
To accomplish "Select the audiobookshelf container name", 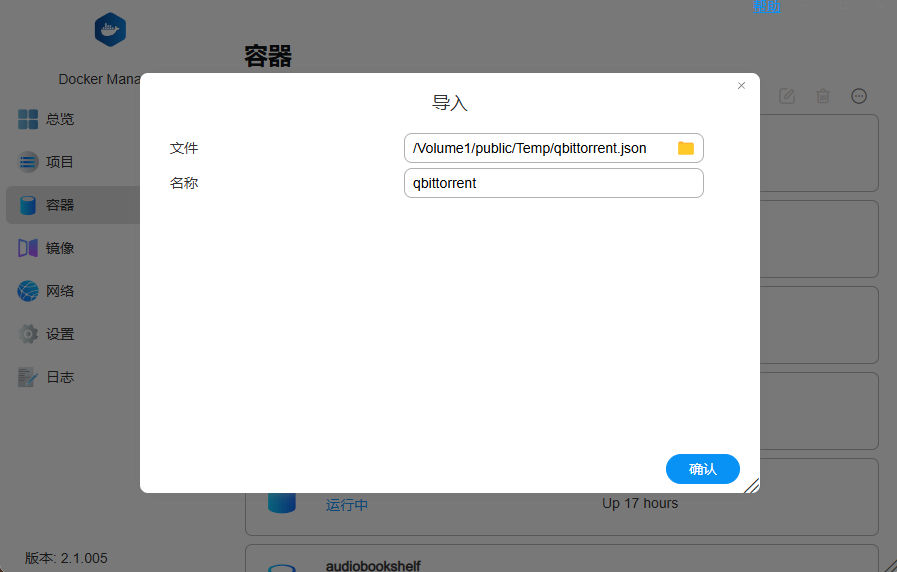I will 373,566.
